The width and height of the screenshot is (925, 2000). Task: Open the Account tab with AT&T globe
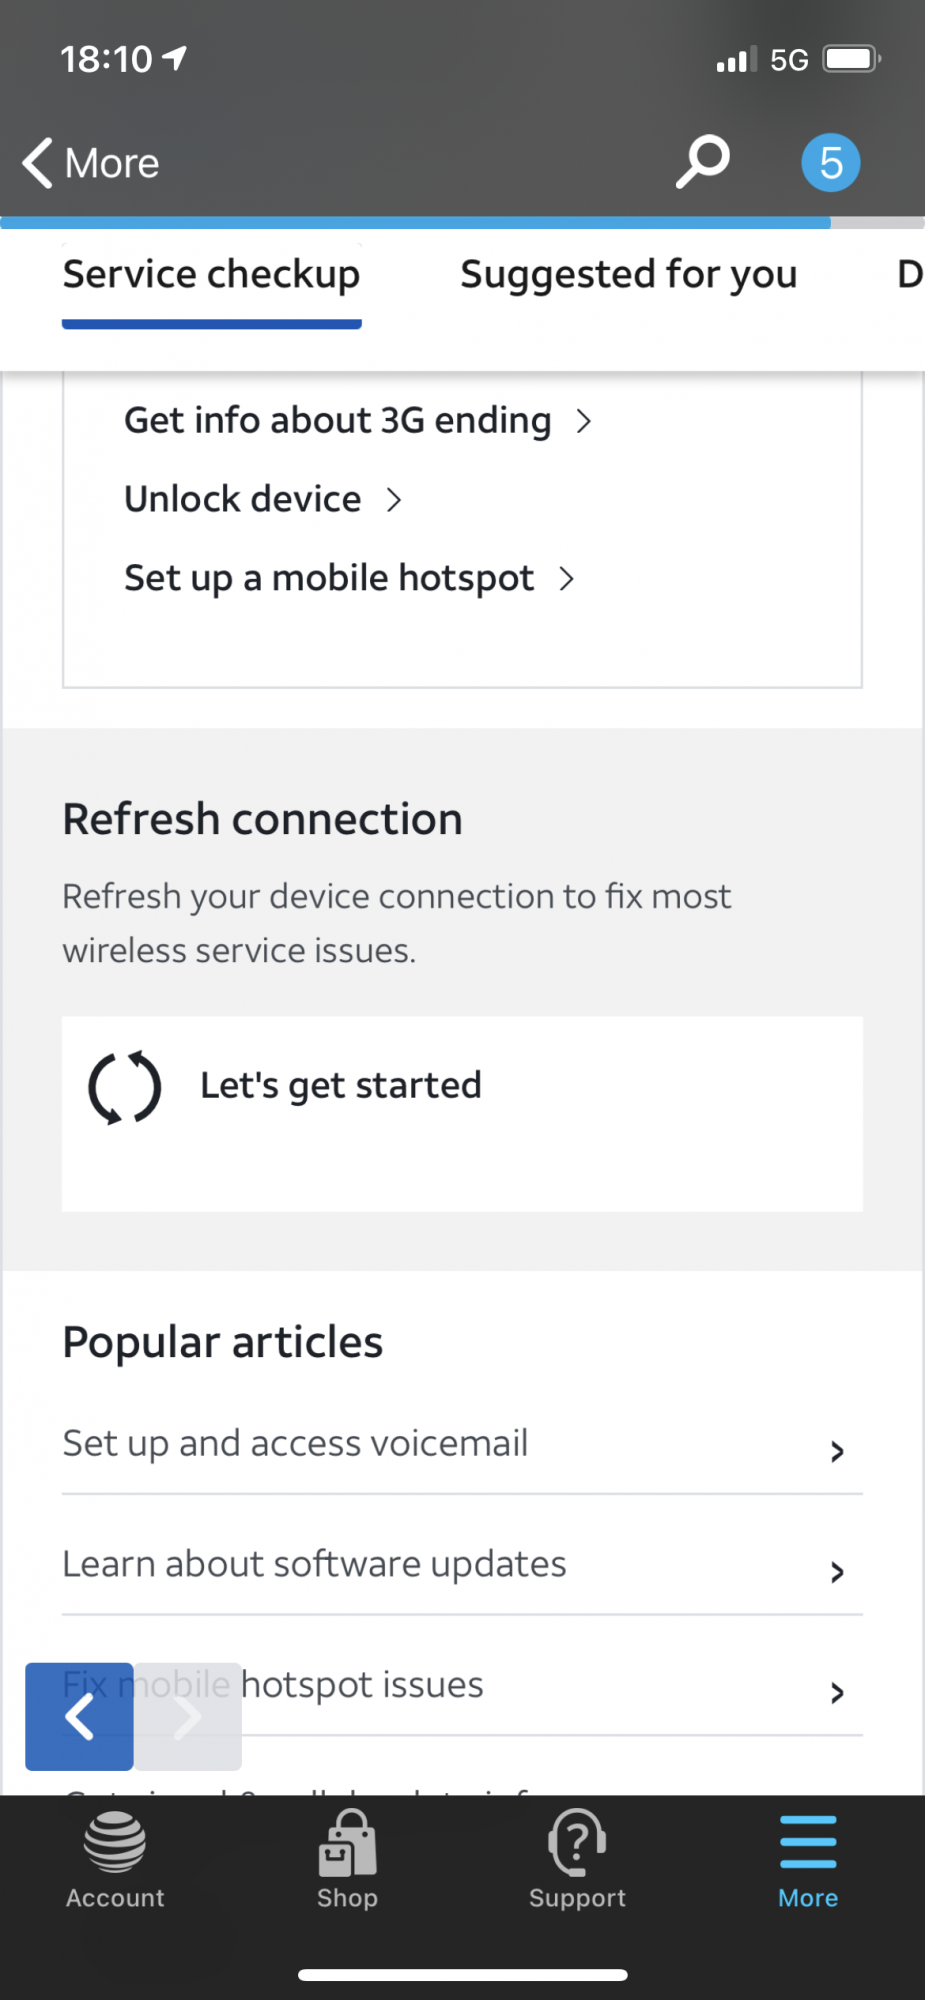[115, 1860]
